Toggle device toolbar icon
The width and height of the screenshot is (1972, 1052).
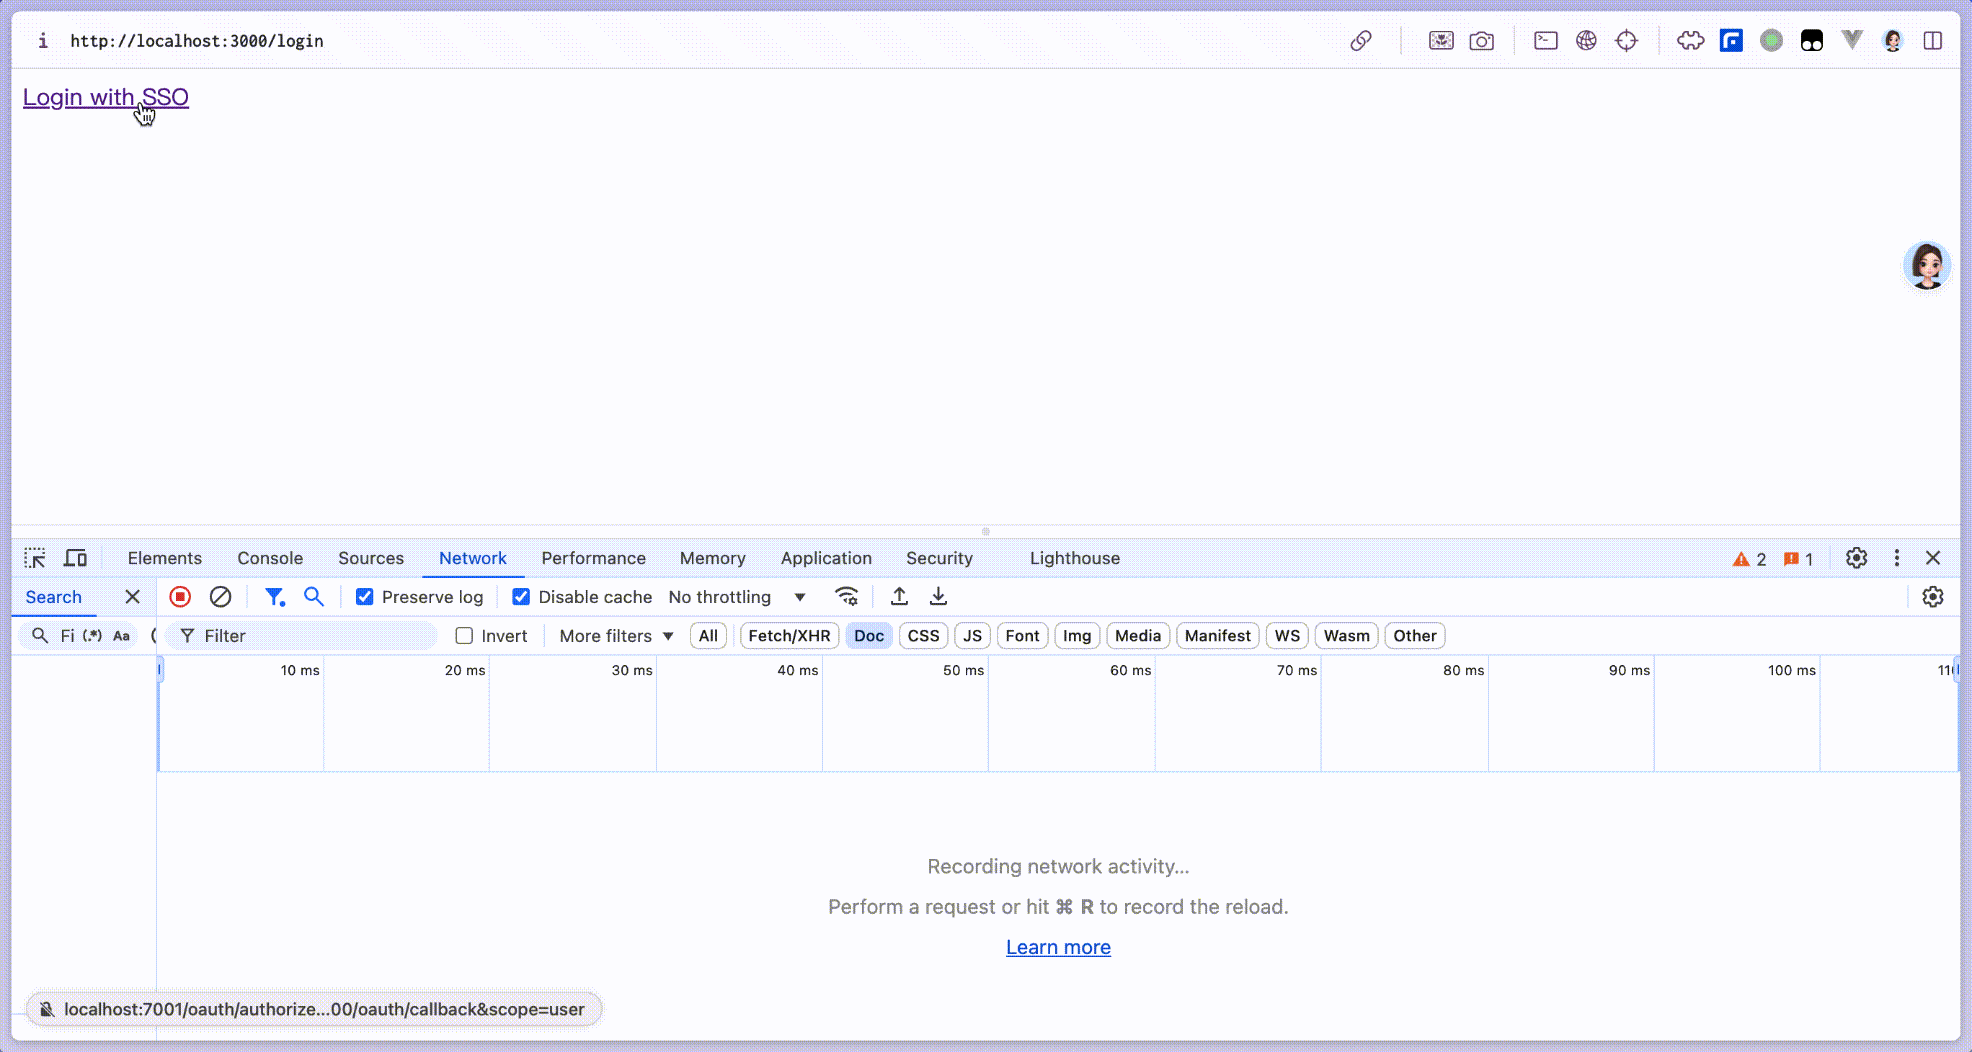pyautogui.click(x=76, y=558)
